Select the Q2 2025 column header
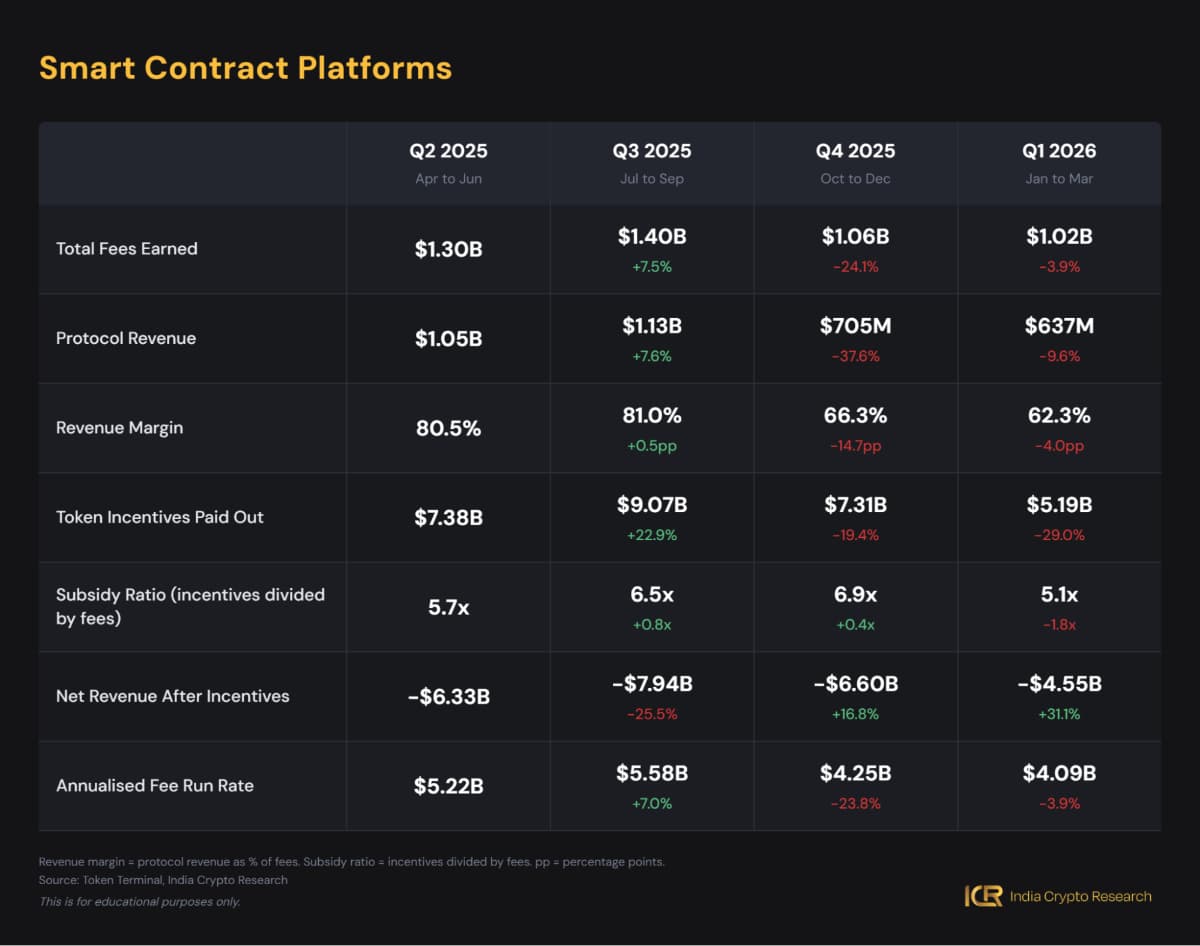 tap(448, 151)
